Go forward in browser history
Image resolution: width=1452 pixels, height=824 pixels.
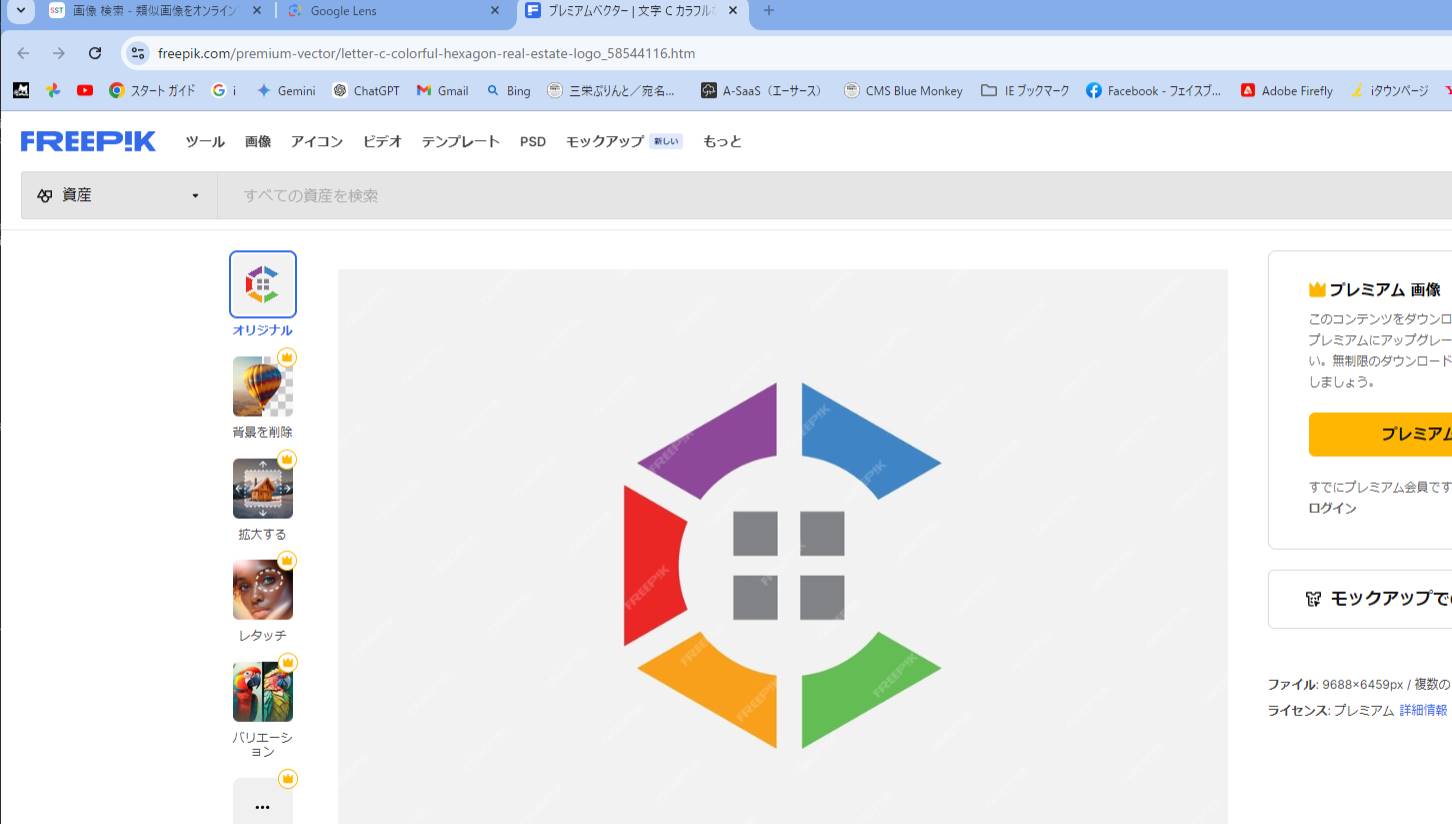pyautogui.click(x=59, y=53)
